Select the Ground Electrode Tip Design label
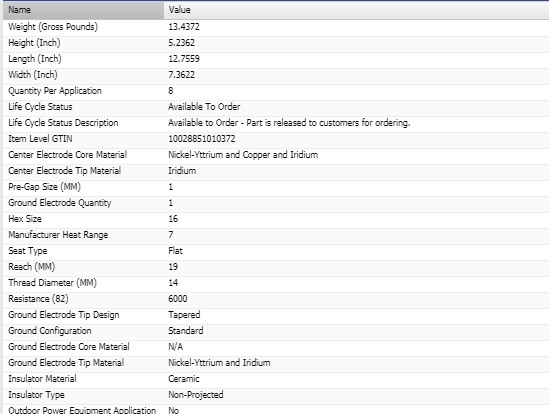 (64, 315)
